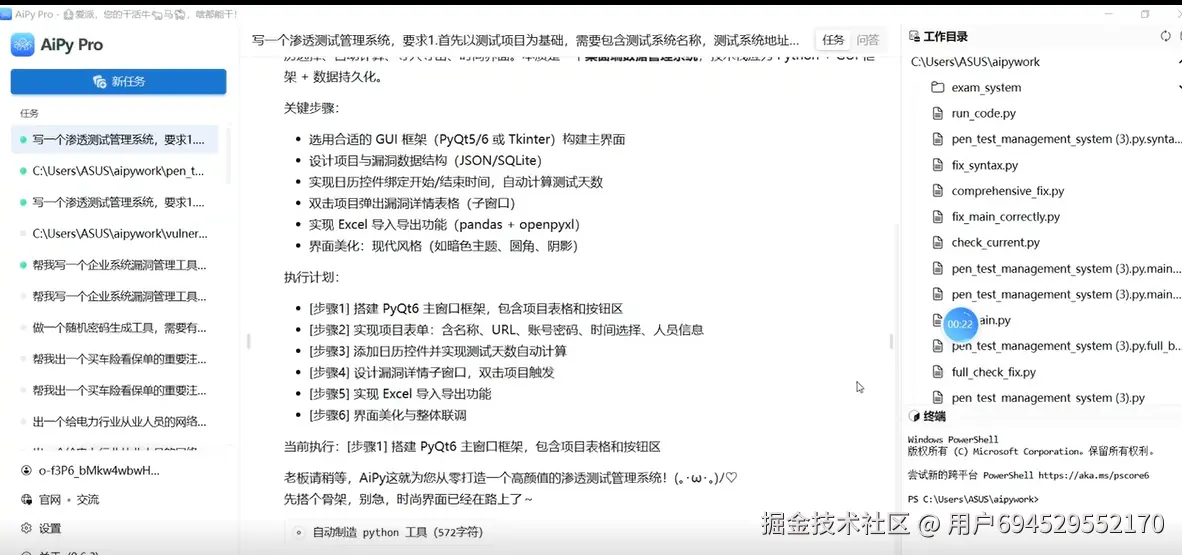Open the https://aka.ms/pscore6 link in terminal
The height and width of the screenshot is (555, 1182).
click(x=1094, y=475)
